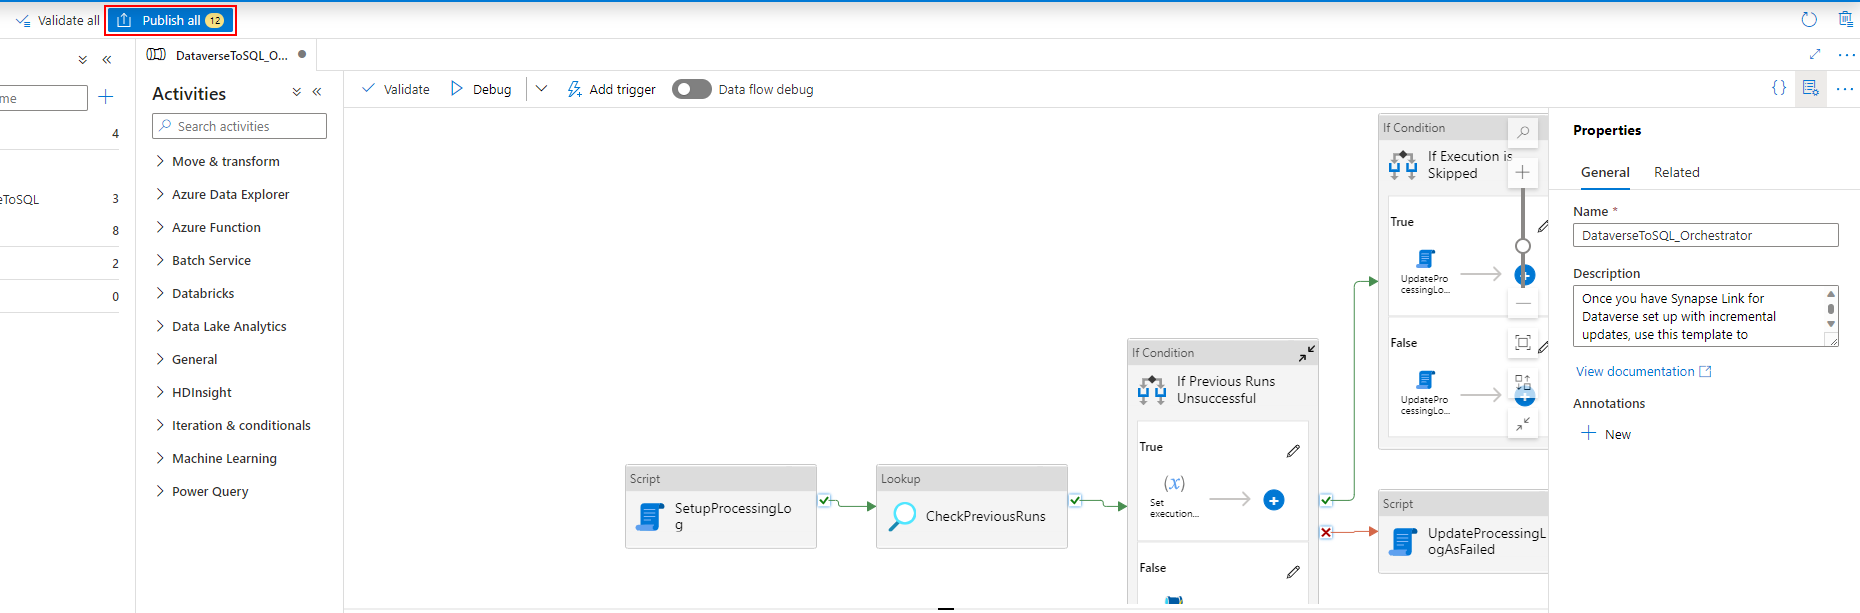Screen dimensions: 1860x613
Task: Zoom in with the canvas plus button
Action: [1523, 172]
